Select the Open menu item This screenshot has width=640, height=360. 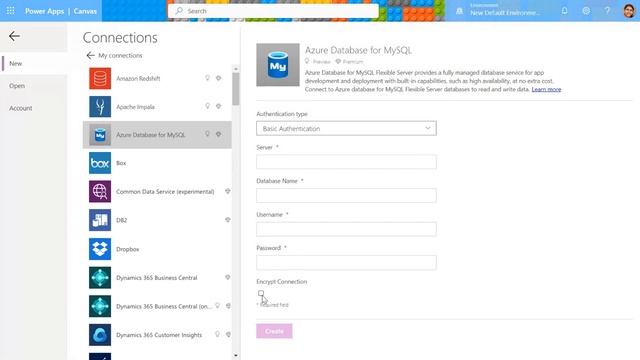[17, 86]
